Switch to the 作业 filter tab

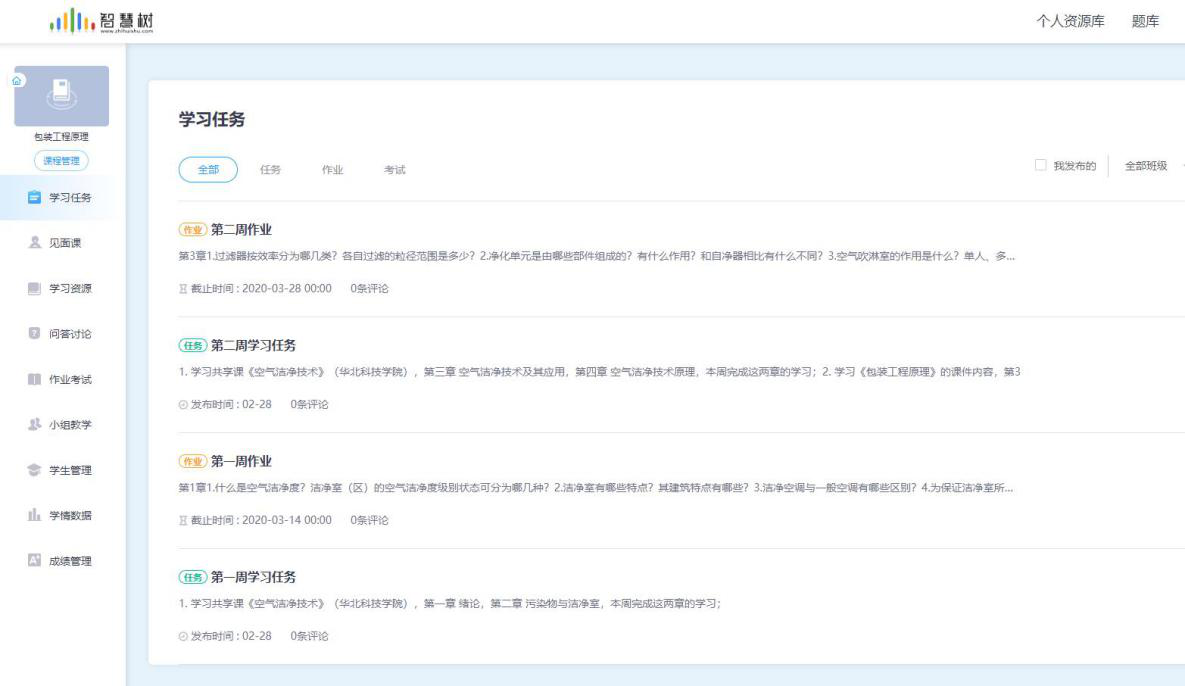click(332, 170)
